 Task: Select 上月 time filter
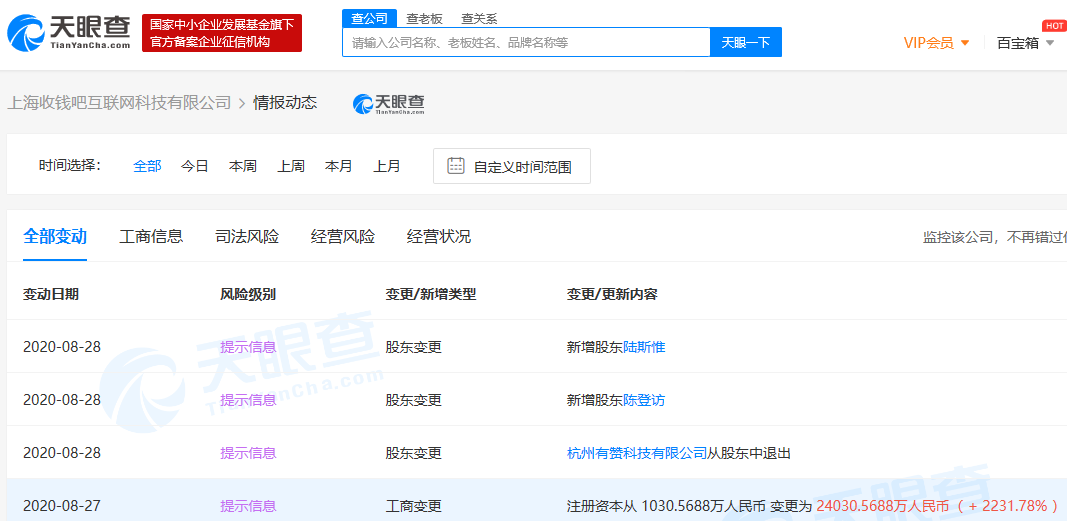387,166
